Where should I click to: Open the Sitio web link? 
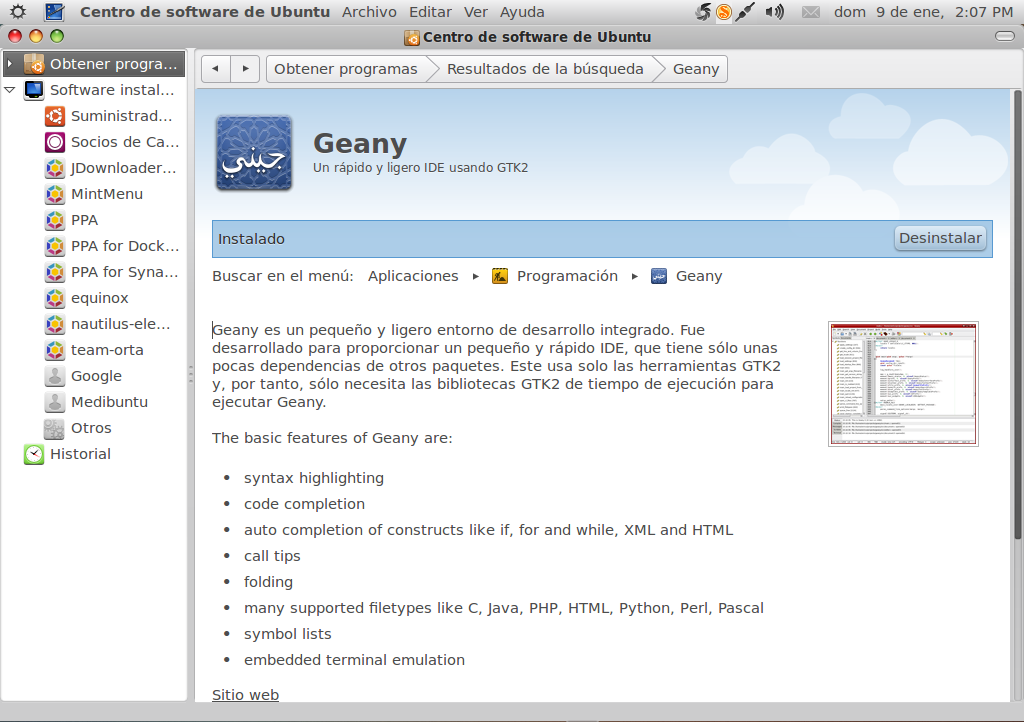(x=245, y=694)
